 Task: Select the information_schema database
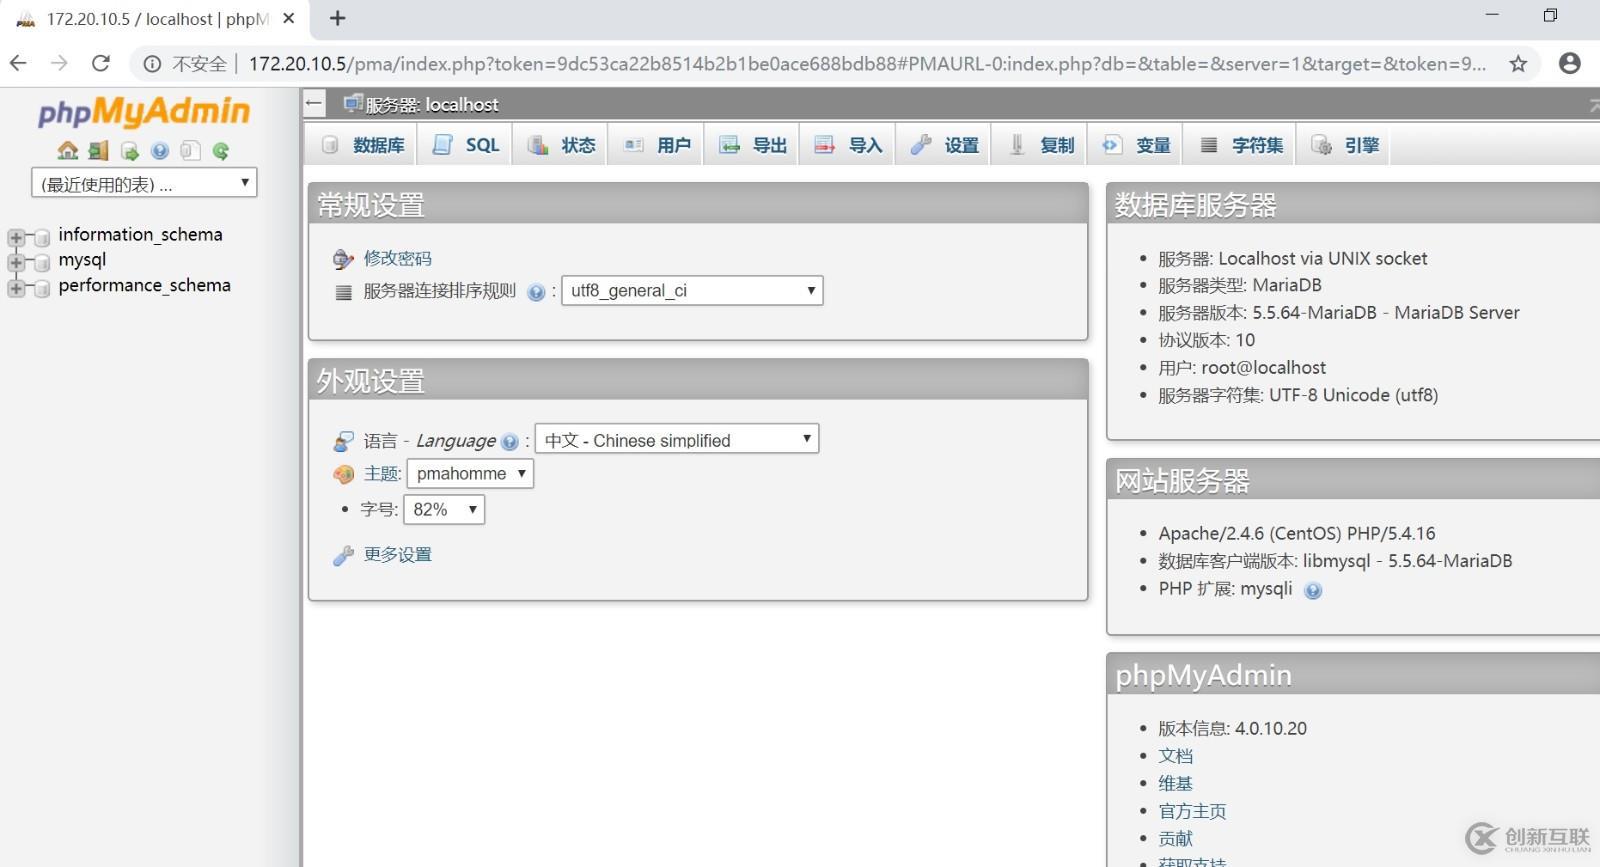click(x=140, y=235)
